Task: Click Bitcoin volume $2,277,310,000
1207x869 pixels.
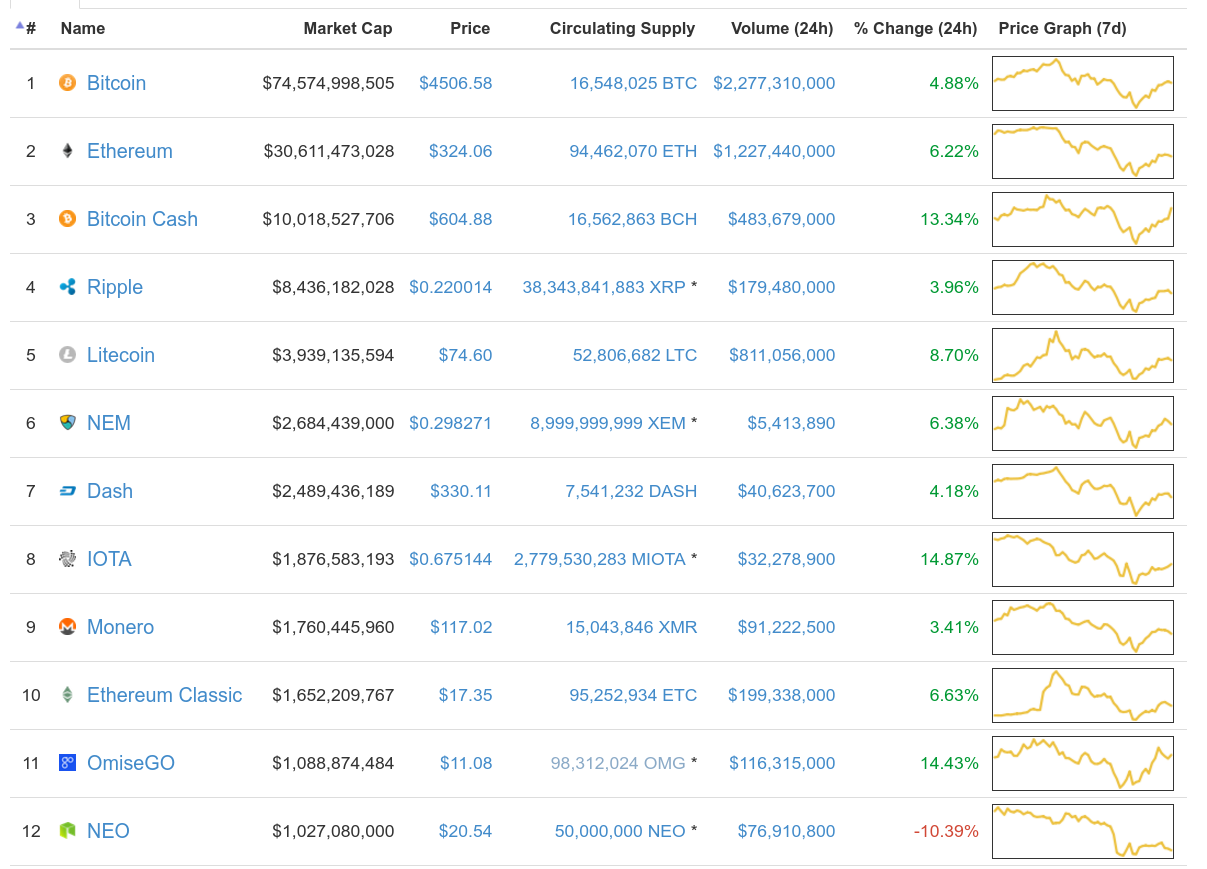Action: click(774, 83)
